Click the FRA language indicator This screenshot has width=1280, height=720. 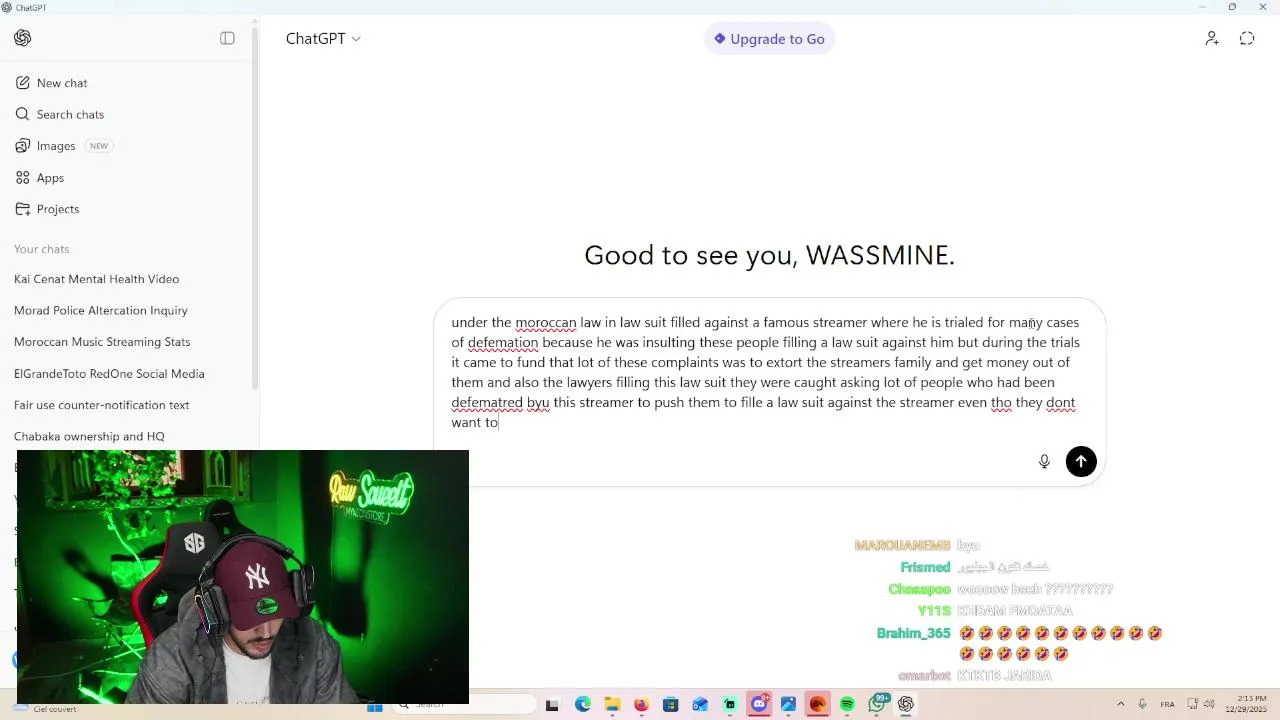coord(1167,705)
